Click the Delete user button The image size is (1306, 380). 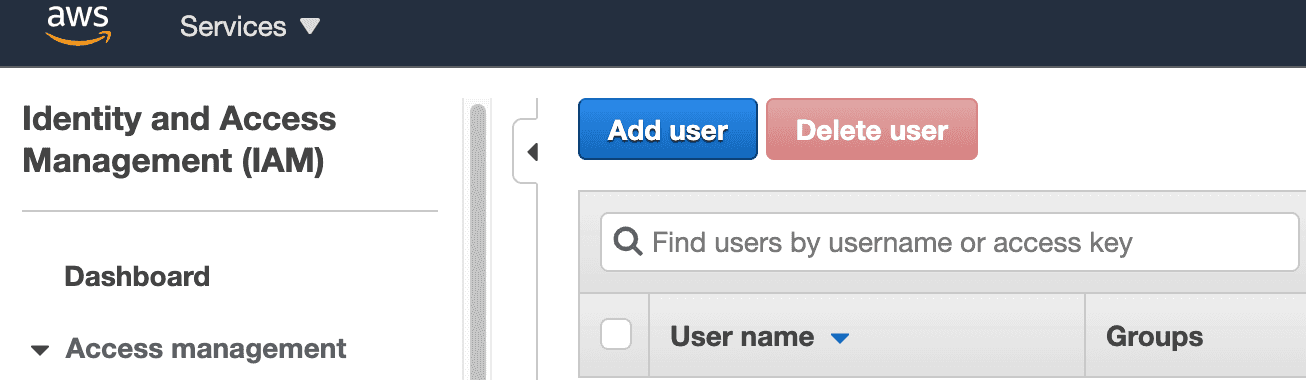coord(872,129)
